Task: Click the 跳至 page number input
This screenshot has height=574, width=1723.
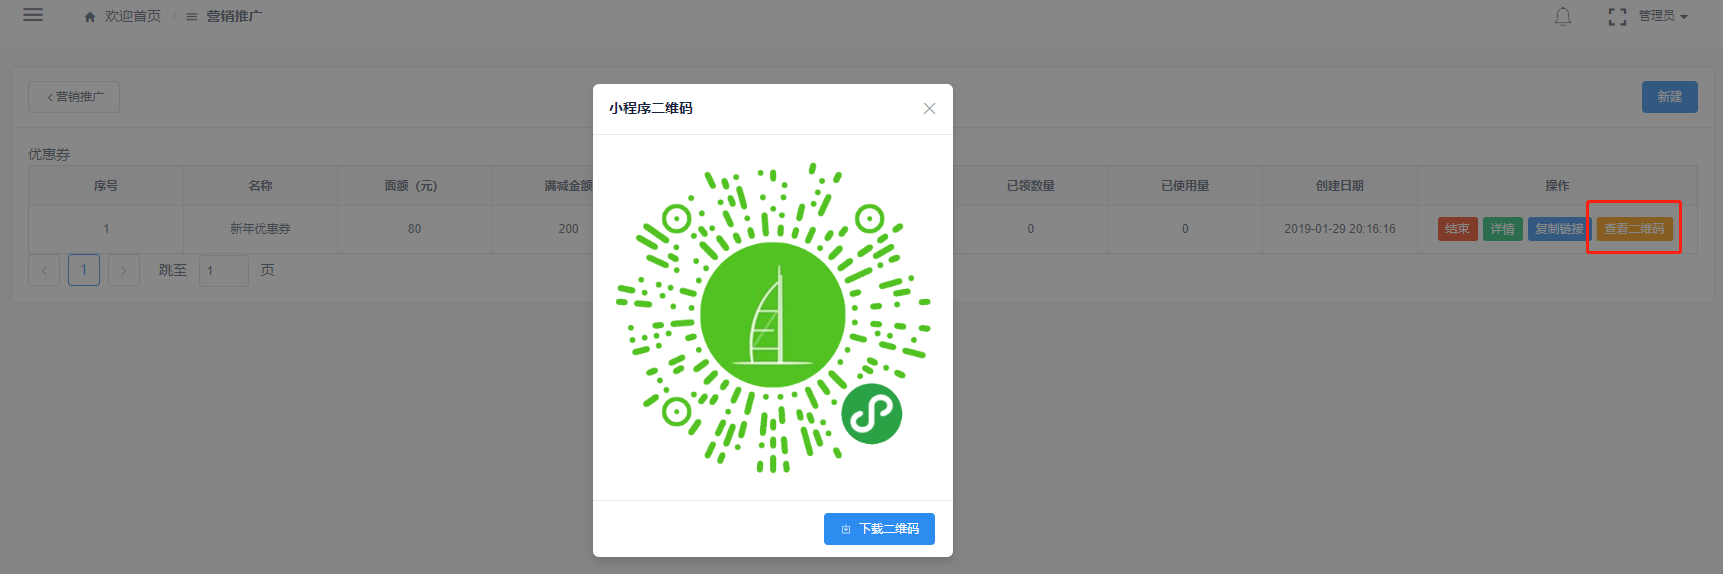Action: tap(224, 271)
